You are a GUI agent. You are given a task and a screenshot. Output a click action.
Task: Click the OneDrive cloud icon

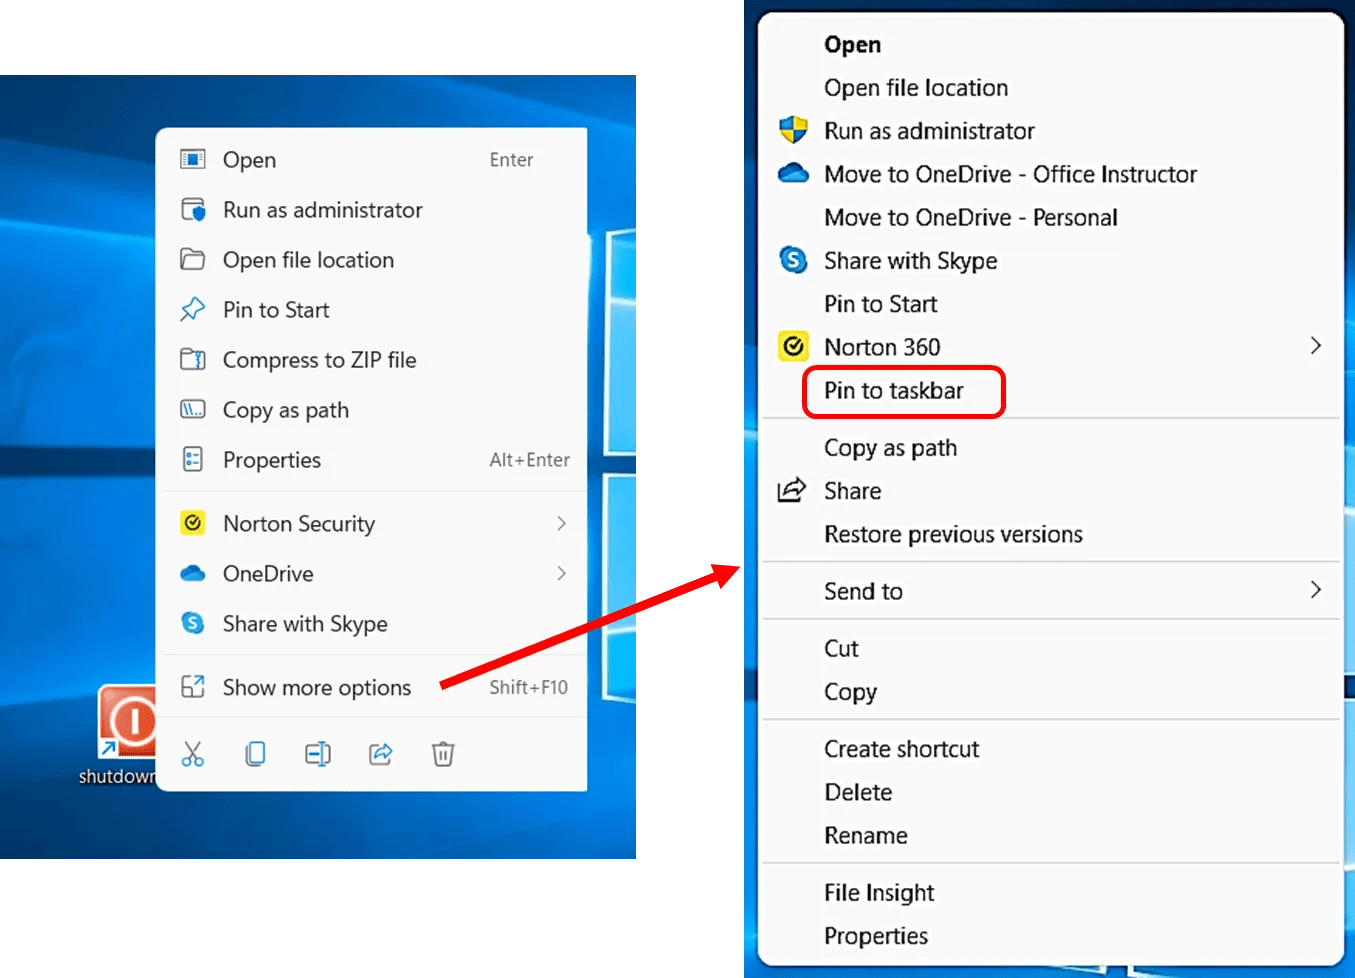(193, 573)
